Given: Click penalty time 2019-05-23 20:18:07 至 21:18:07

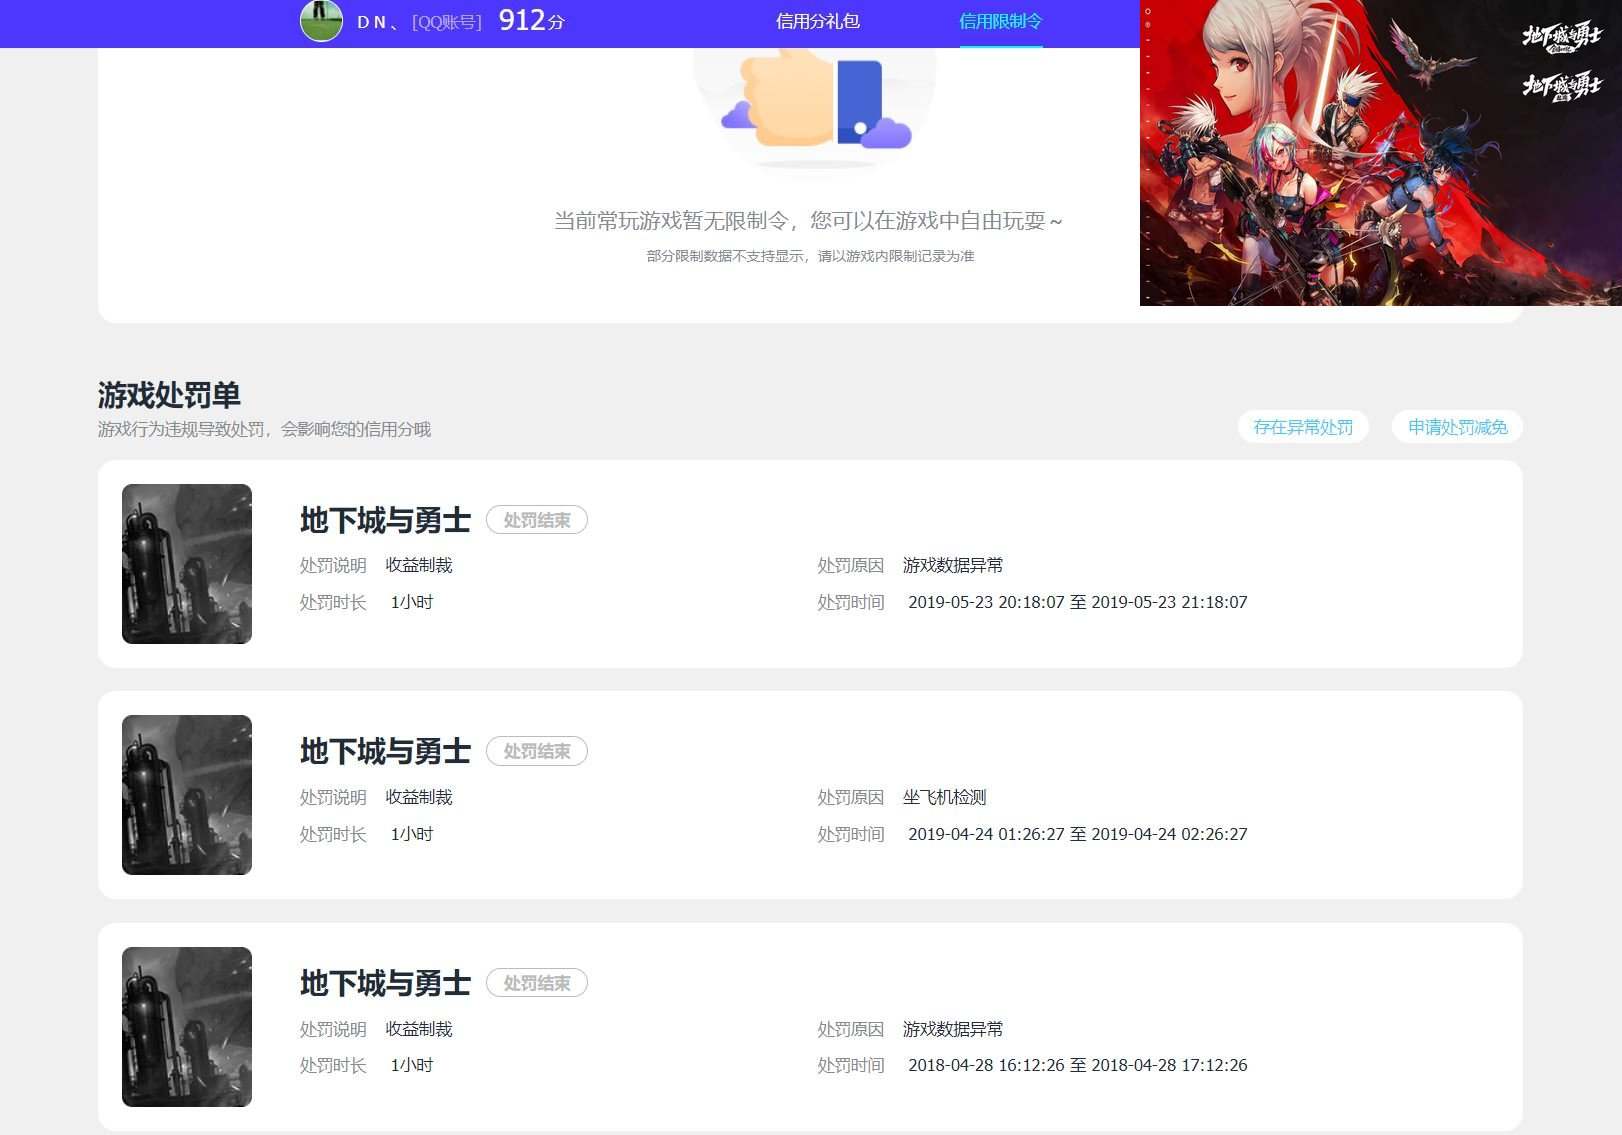Looking at the screenshot, I should tap(1077, 602).
